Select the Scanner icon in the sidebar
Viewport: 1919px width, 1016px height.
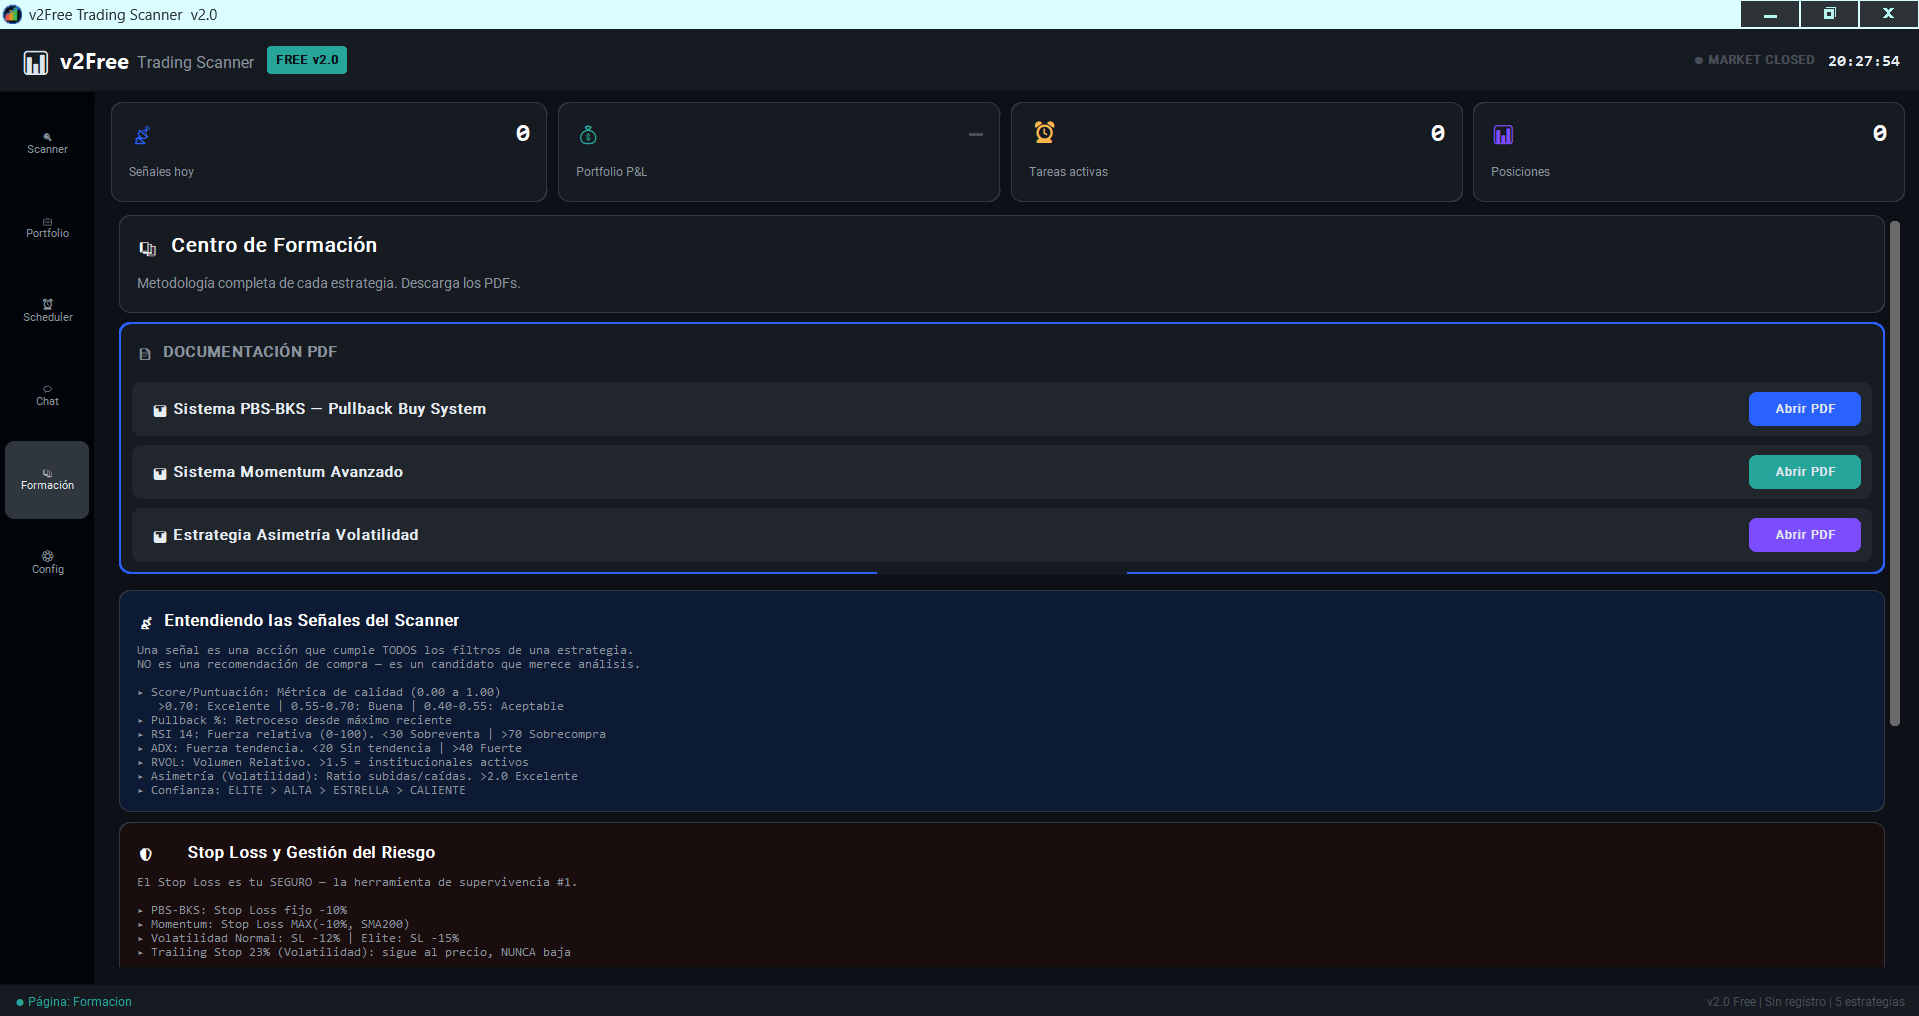(47, 139)
